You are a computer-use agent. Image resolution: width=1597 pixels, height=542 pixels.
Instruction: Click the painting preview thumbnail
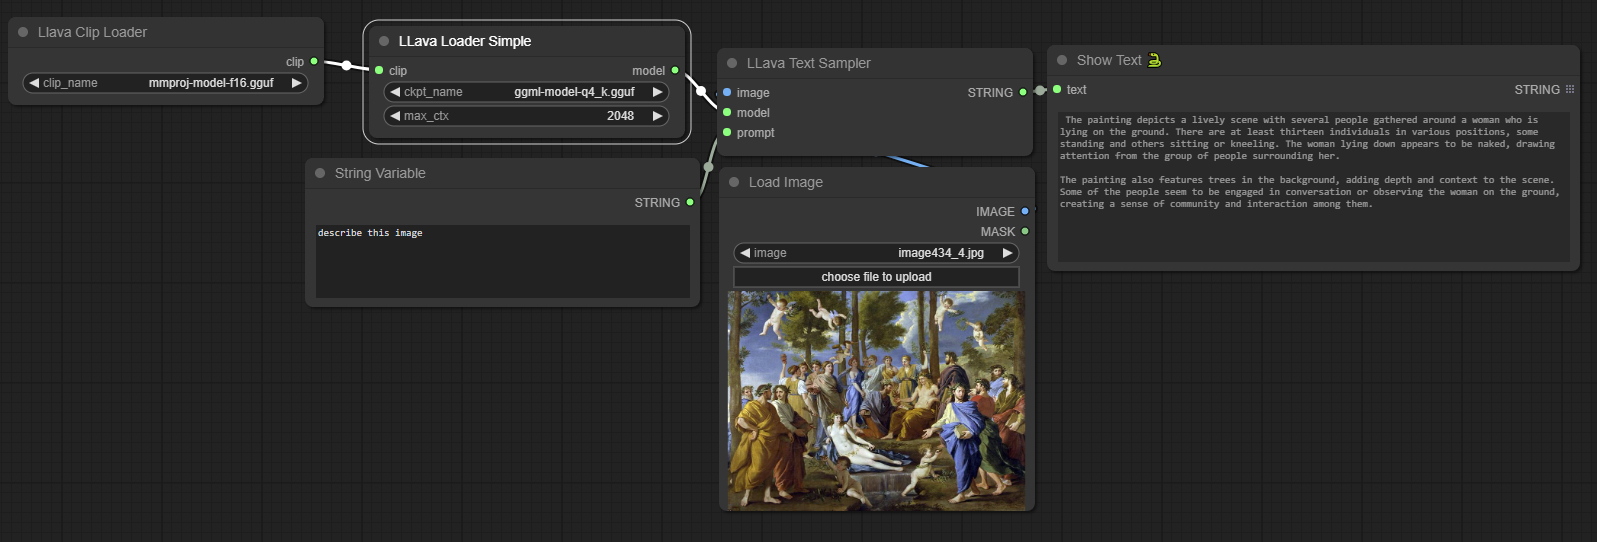pos(877,400)
